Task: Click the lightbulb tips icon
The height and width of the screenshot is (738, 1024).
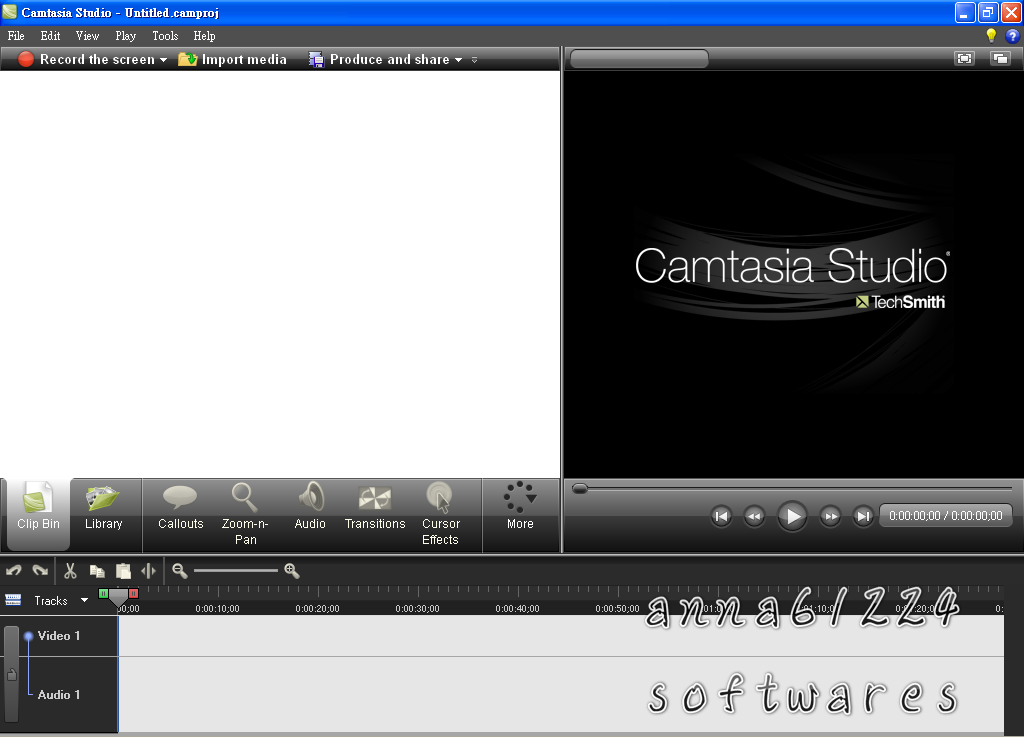Action: point(991,36)
